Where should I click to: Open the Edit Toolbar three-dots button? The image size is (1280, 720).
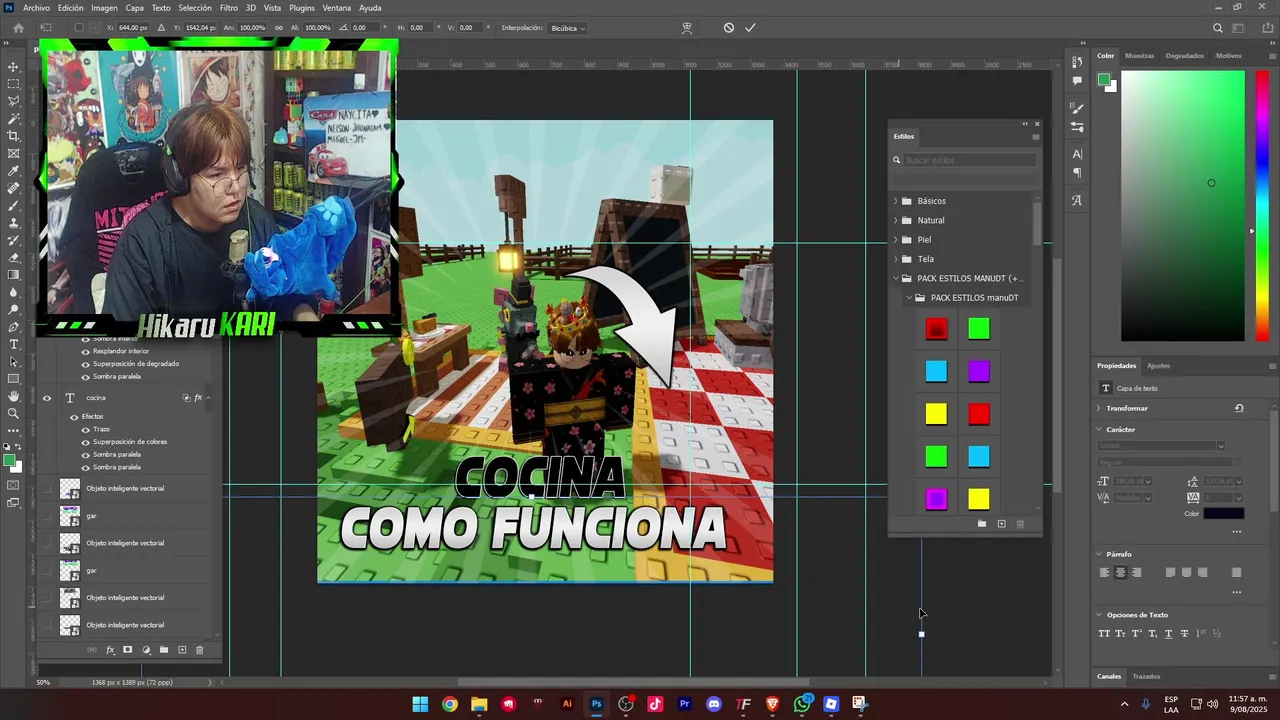pos(13,430)
